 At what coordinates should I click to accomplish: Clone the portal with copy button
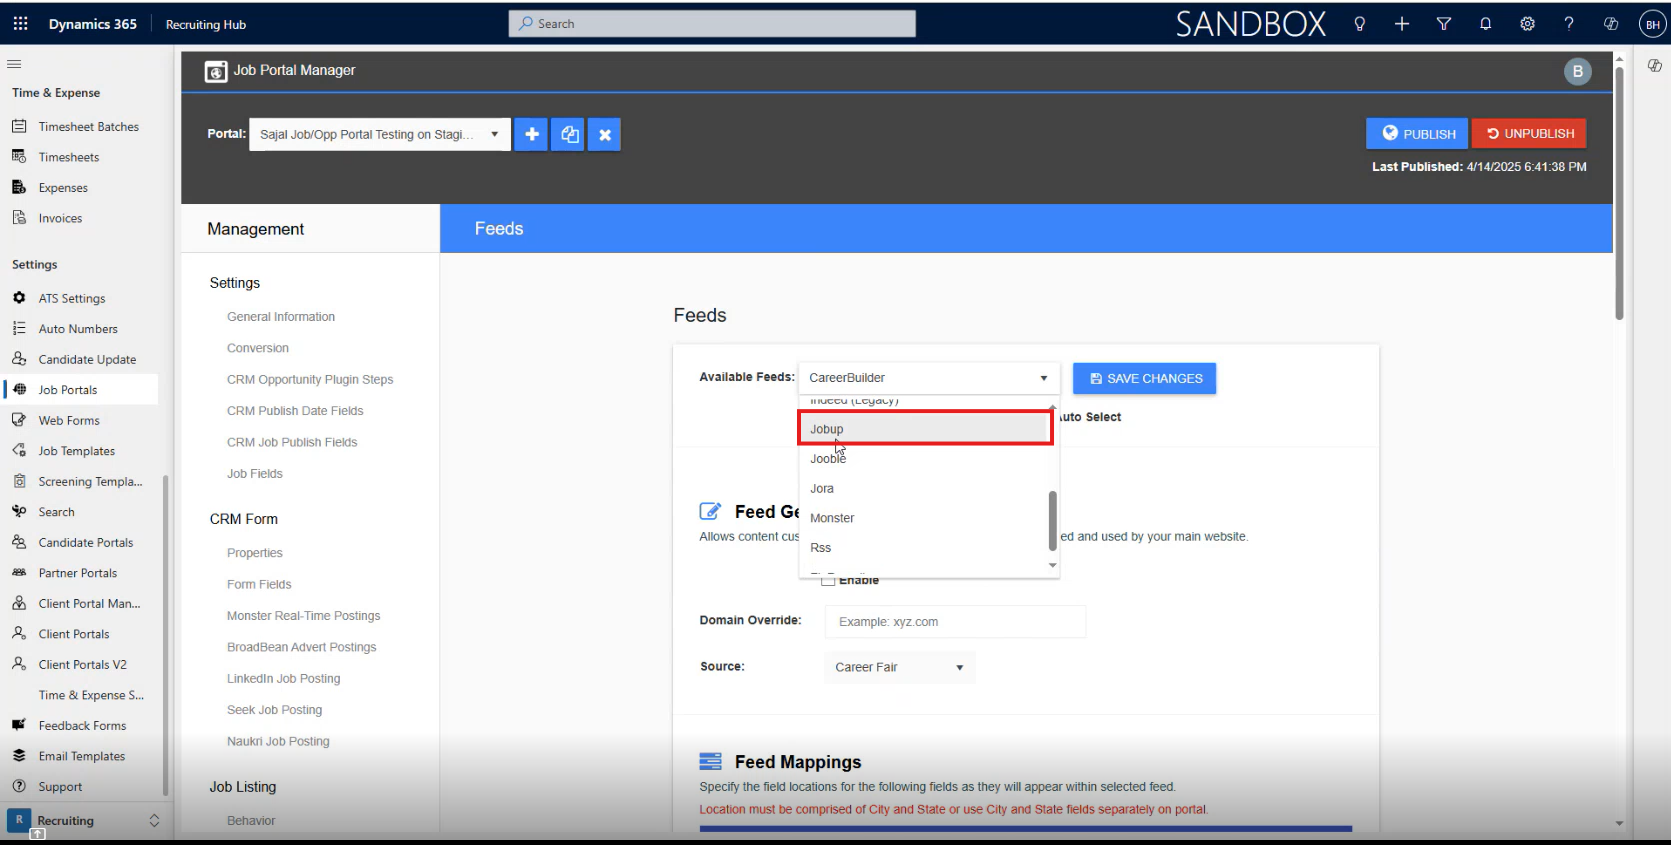[x=569, y=134]
